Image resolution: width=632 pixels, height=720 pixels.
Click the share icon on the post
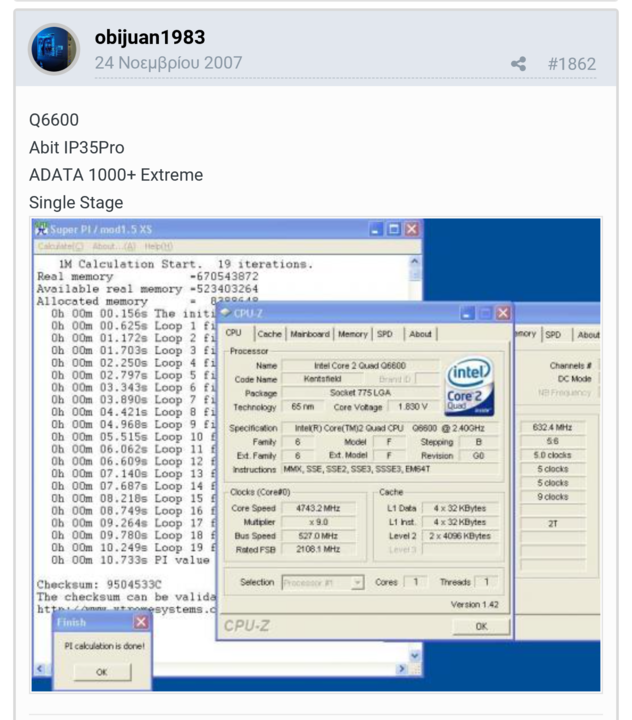tap(519, 64)
